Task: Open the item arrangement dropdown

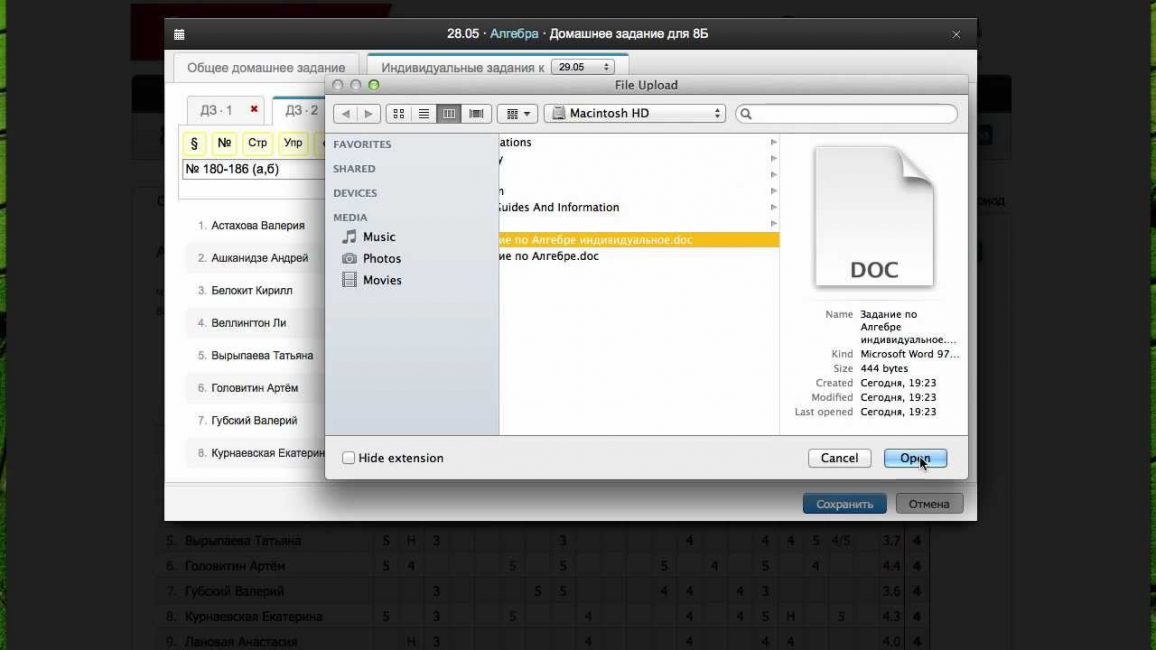Action: [518, 113]
